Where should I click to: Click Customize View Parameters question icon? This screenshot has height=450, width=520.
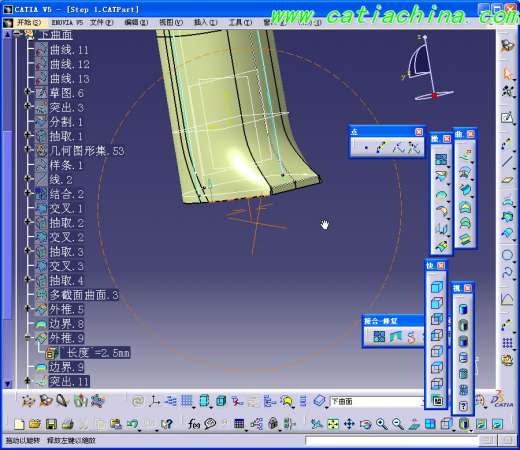463,406
